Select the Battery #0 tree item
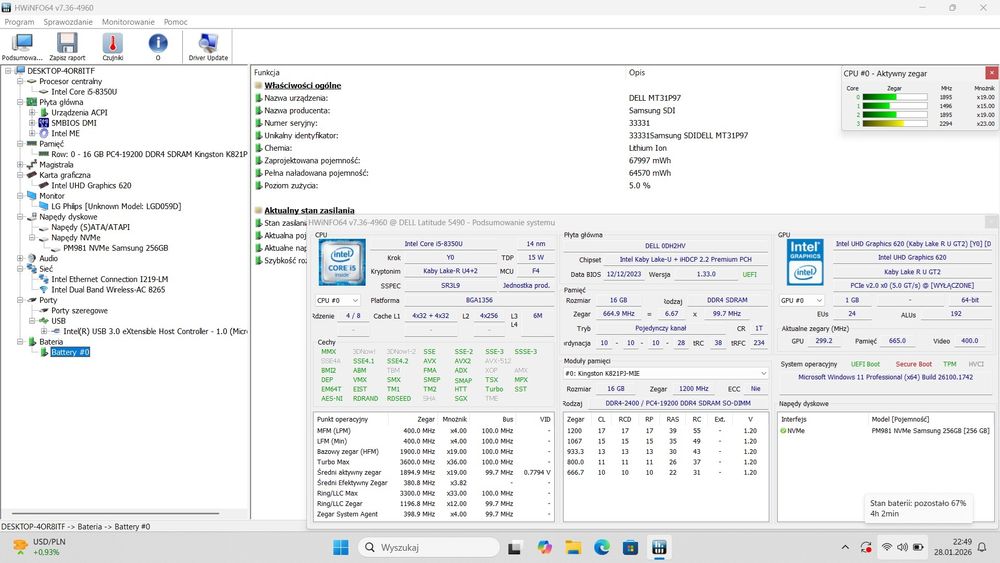Screen dimensions: 1000x563 [x=70, y=352]
